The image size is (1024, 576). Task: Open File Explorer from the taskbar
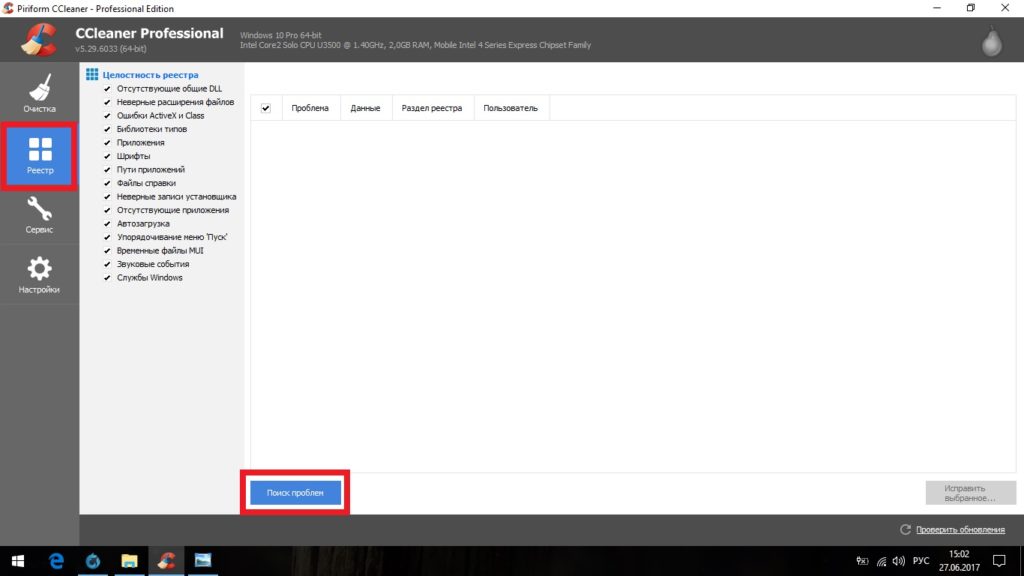pyautogui.click(x=129, y=561)
